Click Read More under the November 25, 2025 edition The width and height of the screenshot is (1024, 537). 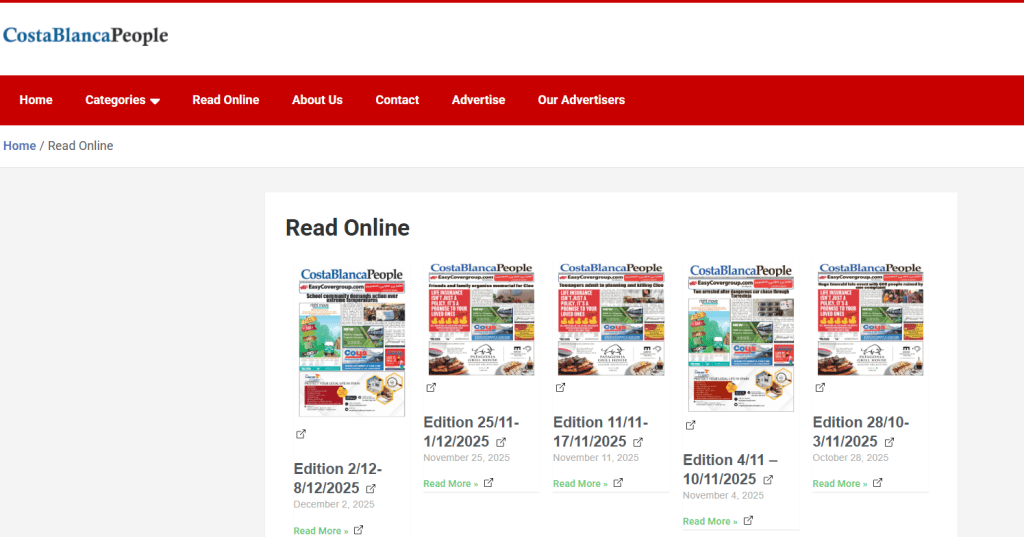451,483
